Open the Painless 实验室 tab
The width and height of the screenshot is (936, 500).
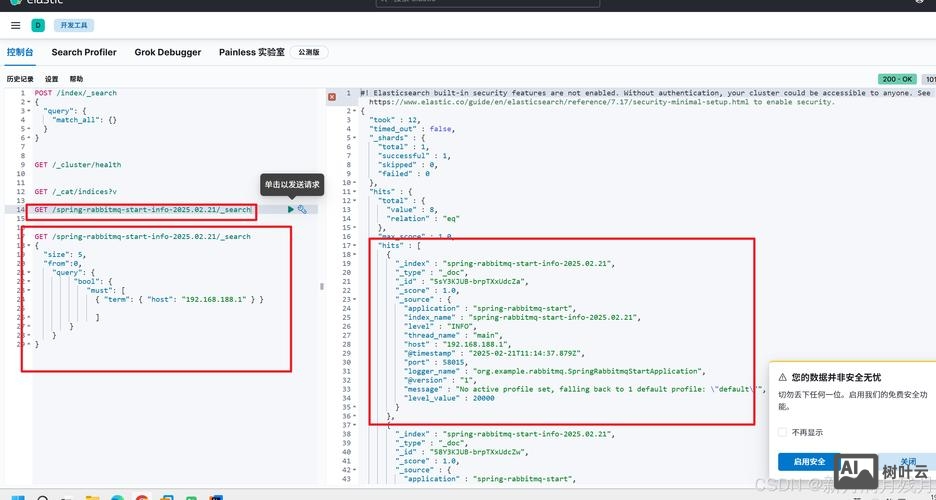coord(252,52)
